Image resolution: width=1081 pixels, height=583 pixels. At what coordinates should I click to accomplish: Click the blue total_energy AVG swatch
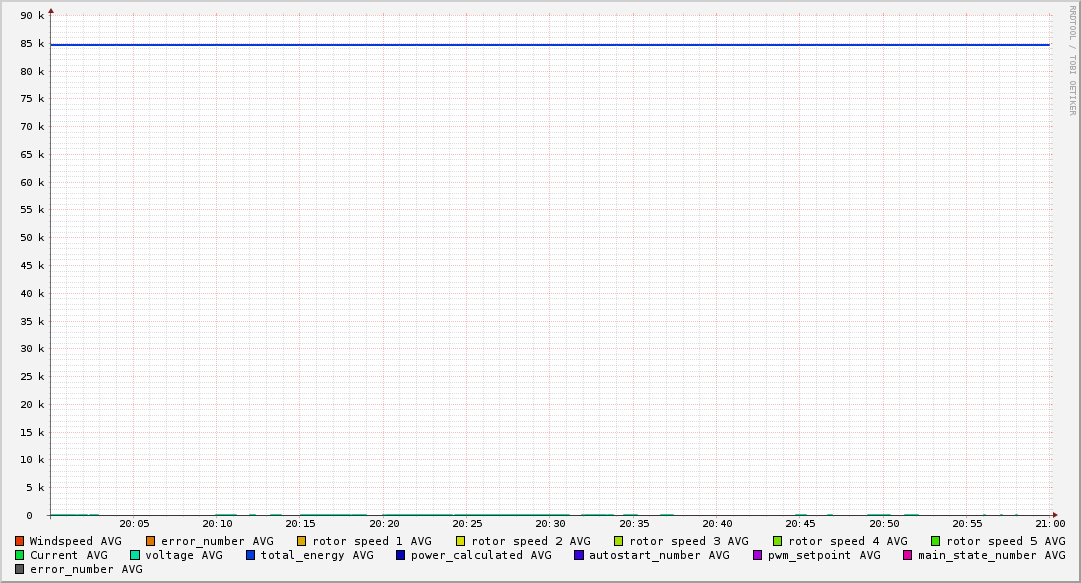point(251,555)
